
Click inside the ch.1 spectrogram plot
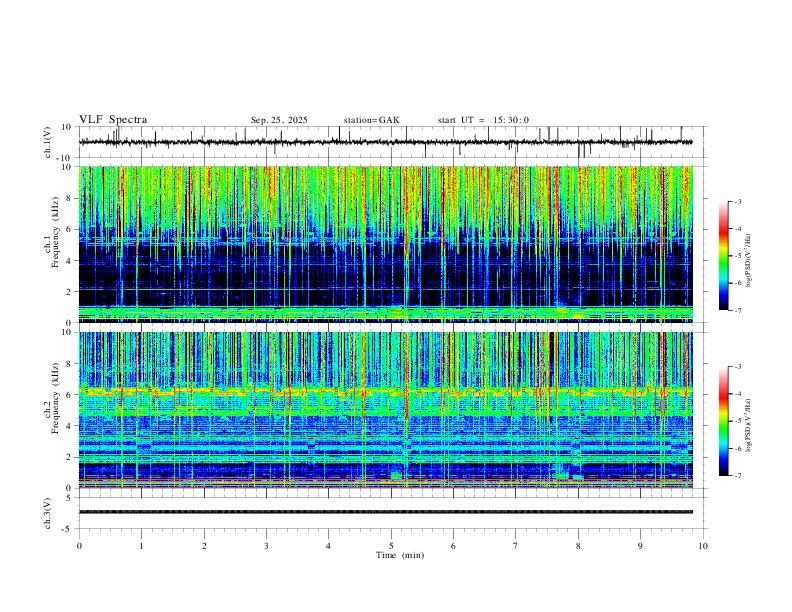tap(385, 244)
